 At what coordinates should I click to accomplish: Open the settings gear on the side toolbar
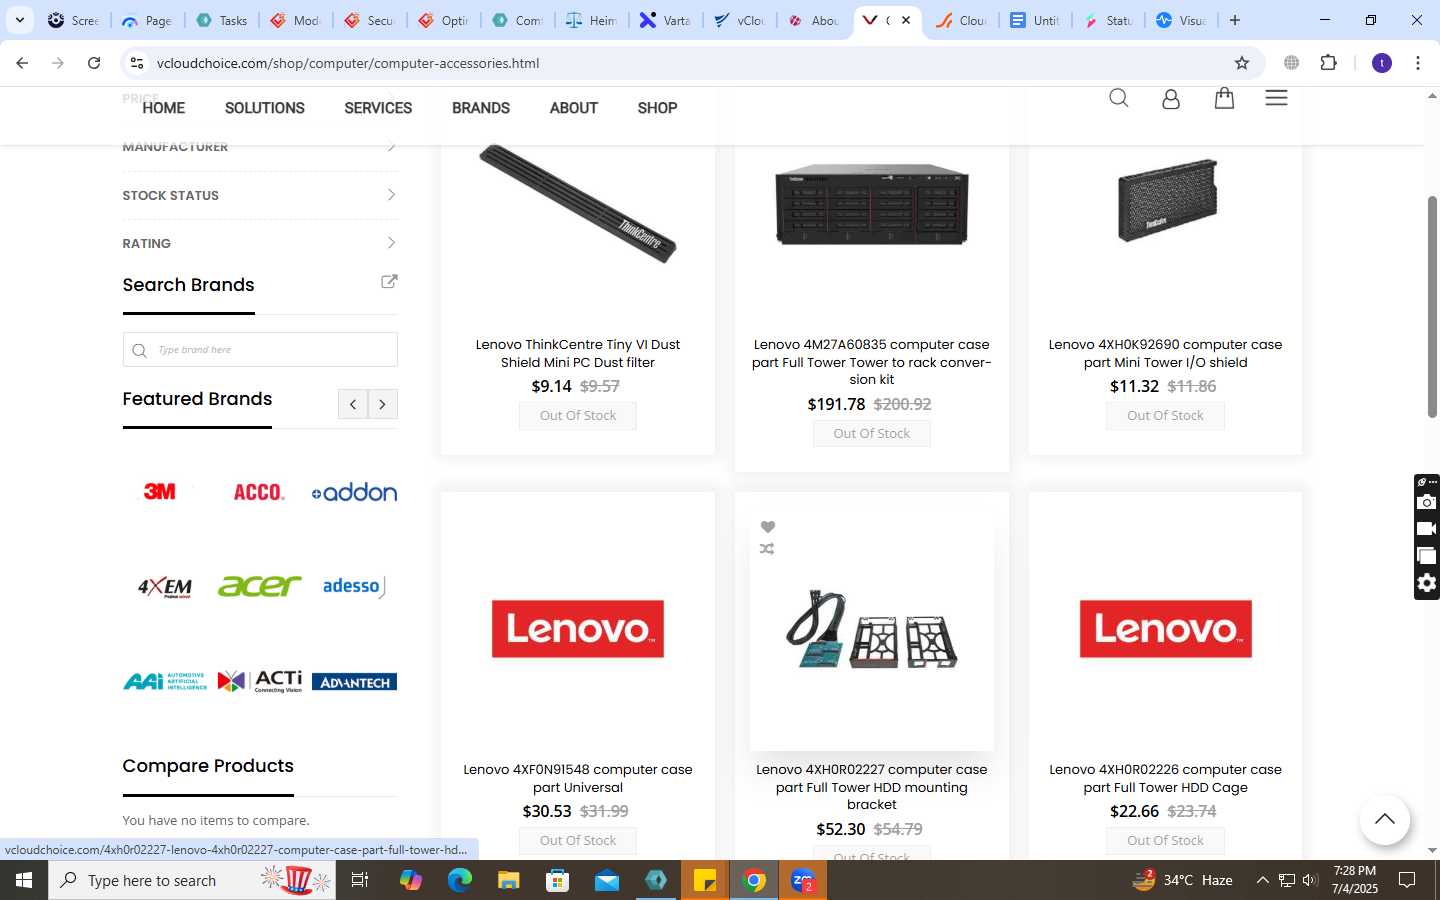pyautogui.click(x=1427, y=583)
